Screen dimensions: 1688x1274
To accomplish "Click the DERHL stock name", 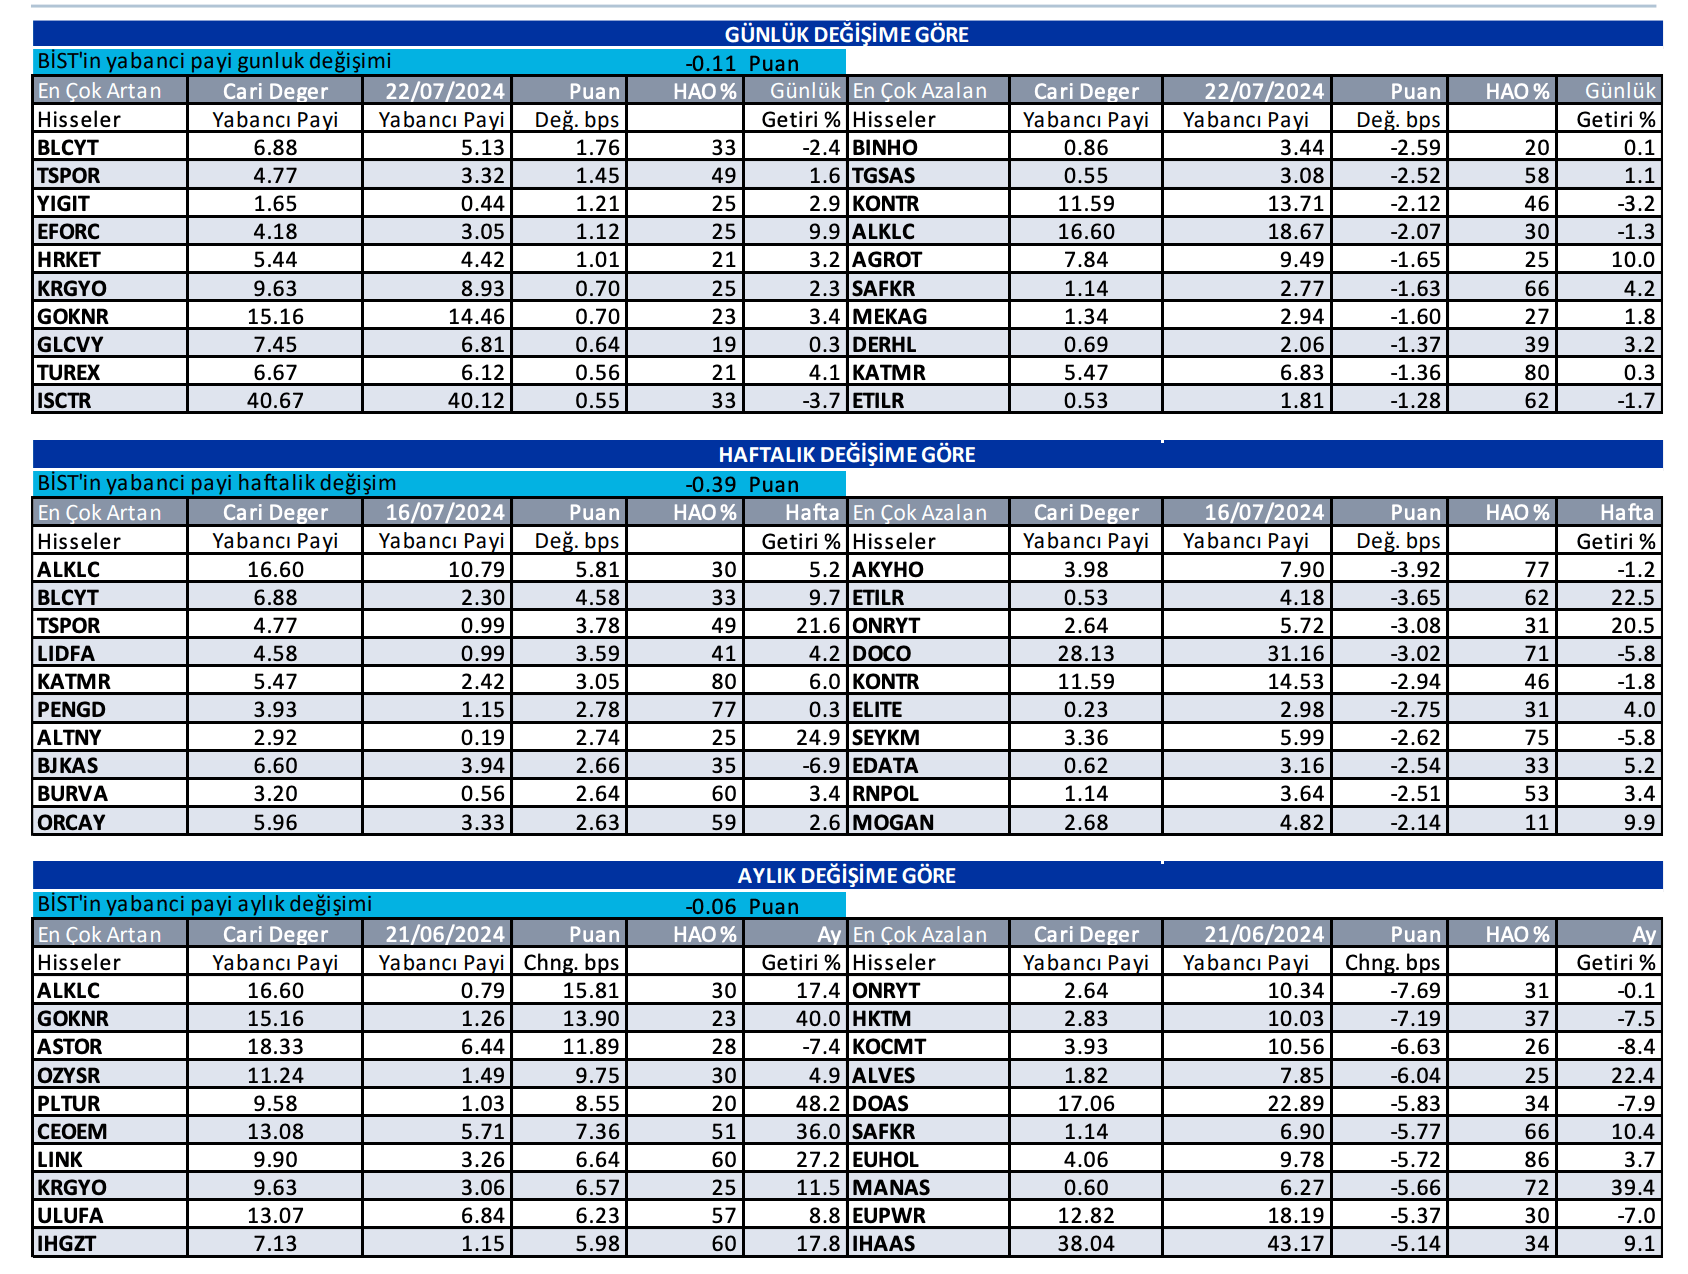I will (x=884, y=345).
